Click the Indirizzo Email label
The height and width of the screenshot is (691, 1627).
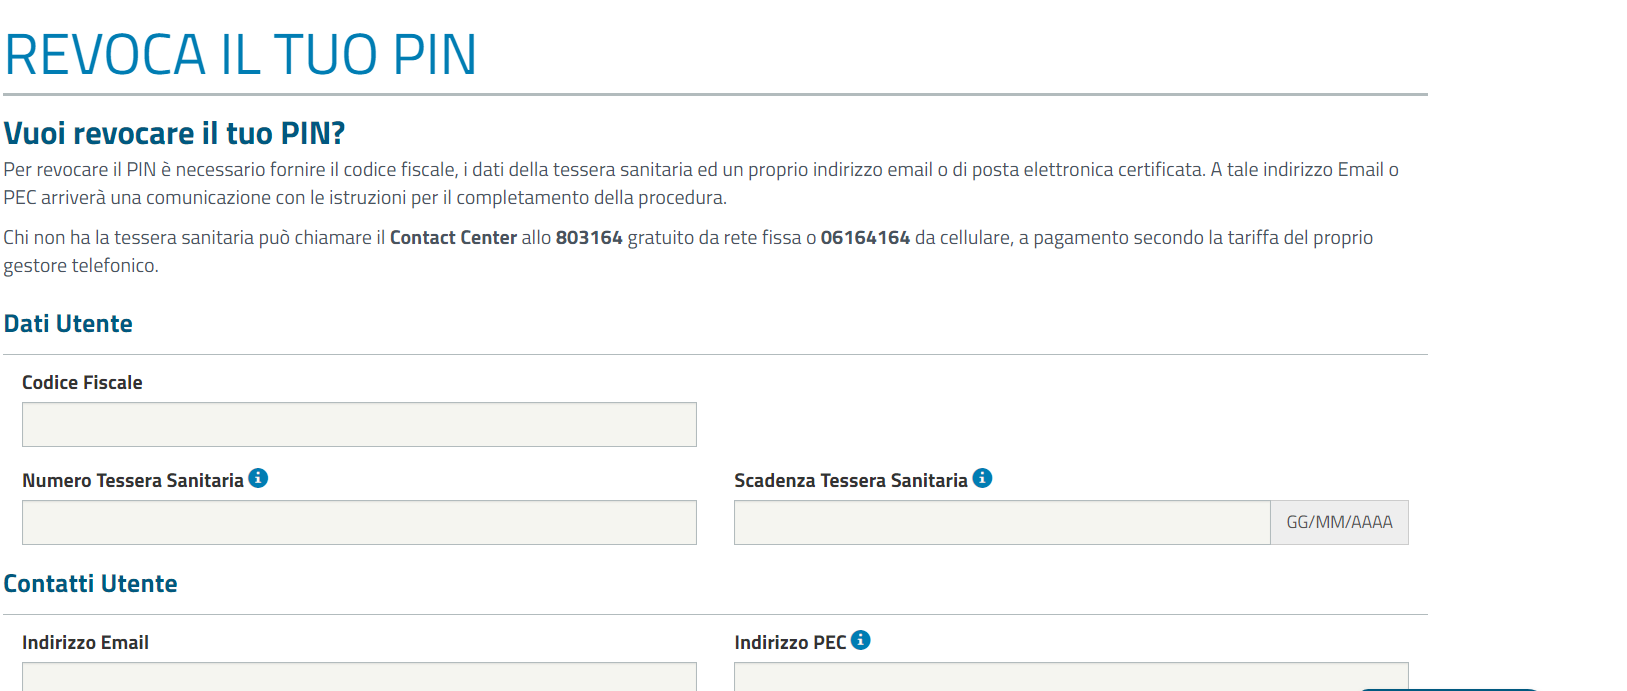(85, 643)
